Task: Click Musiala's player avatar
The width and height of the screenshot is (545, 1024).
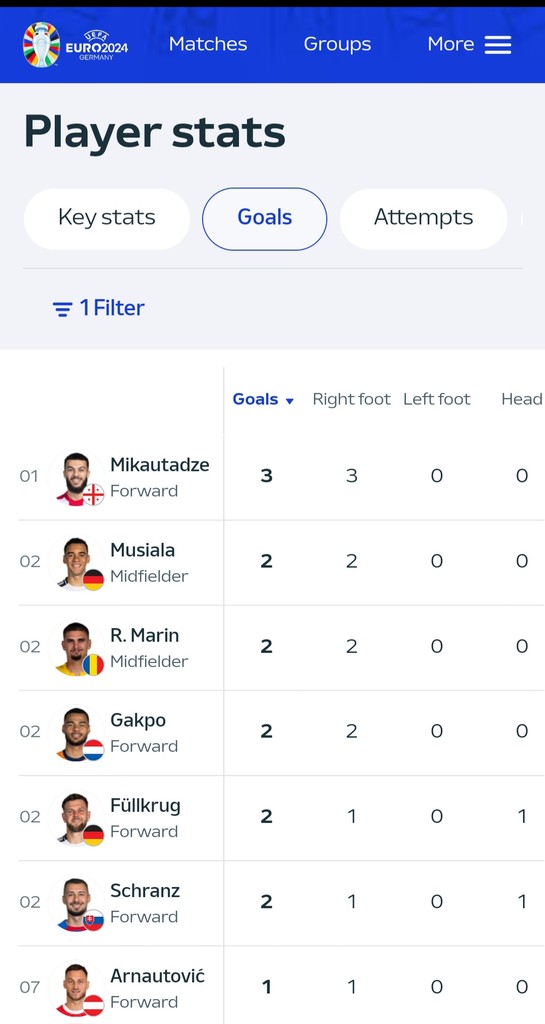Action: click(x=76, y=564)
